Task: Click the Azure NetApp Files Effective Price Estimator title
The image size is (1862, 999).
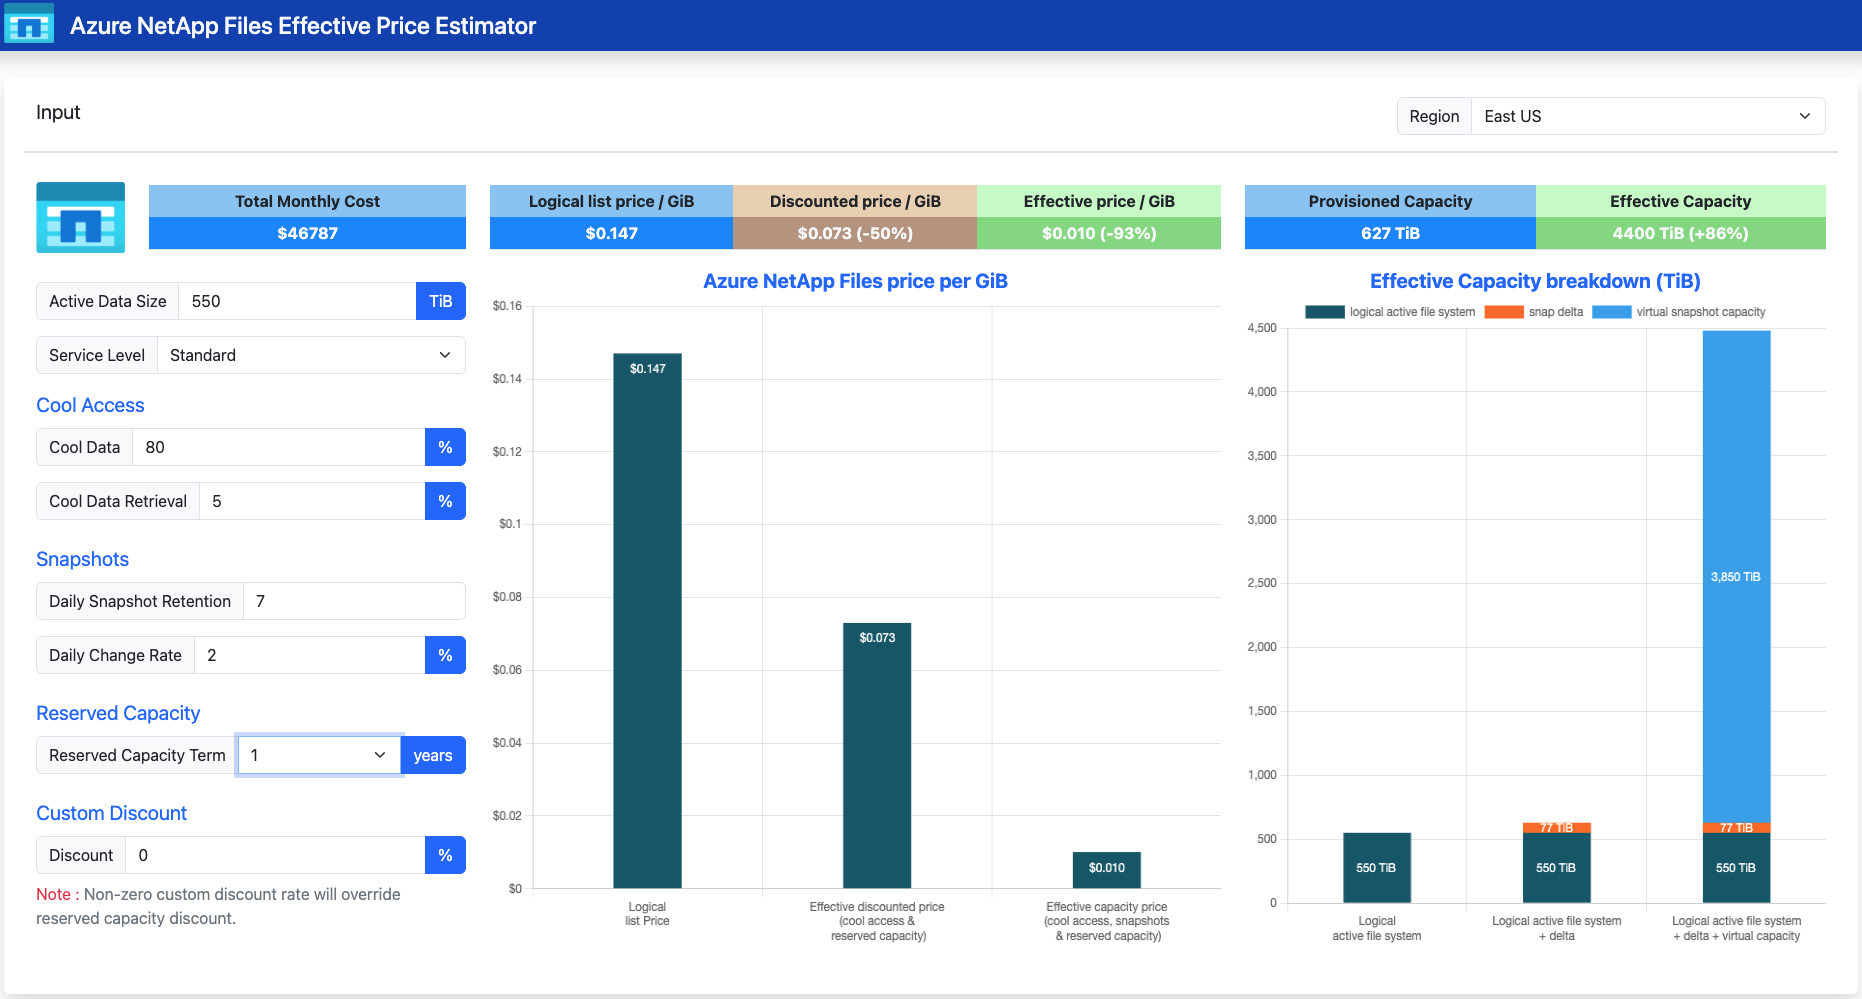Action: [303, 26]
